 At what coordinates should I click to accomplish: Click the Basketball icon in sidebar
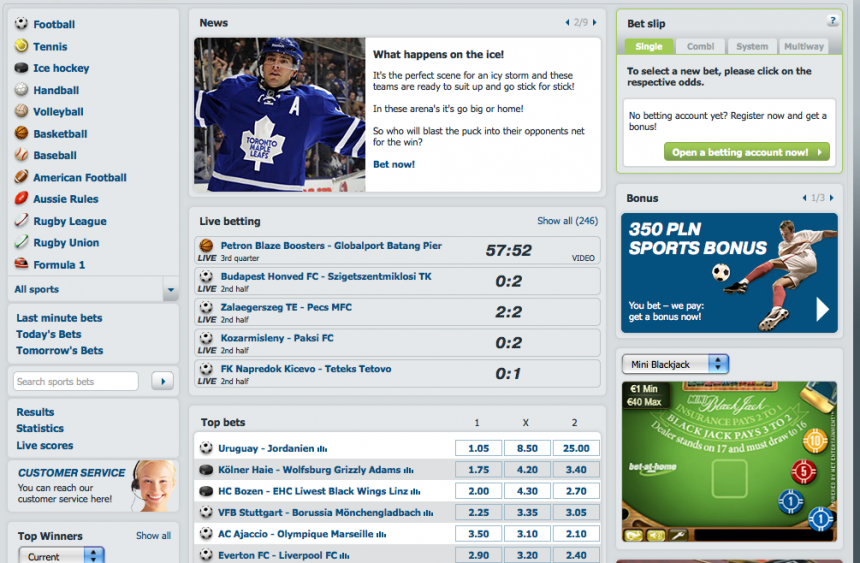pyautogui.click(x=21, y=133)
